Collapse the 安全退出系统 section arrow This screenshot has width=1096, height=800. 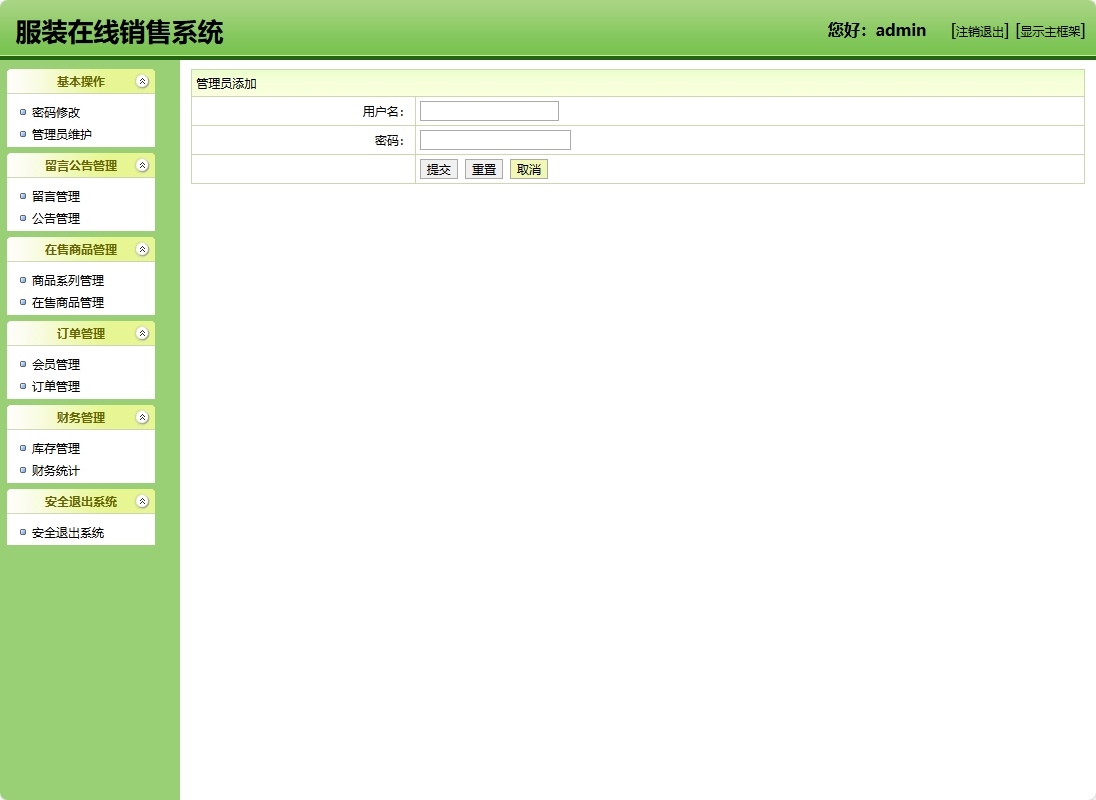point(142,501)
